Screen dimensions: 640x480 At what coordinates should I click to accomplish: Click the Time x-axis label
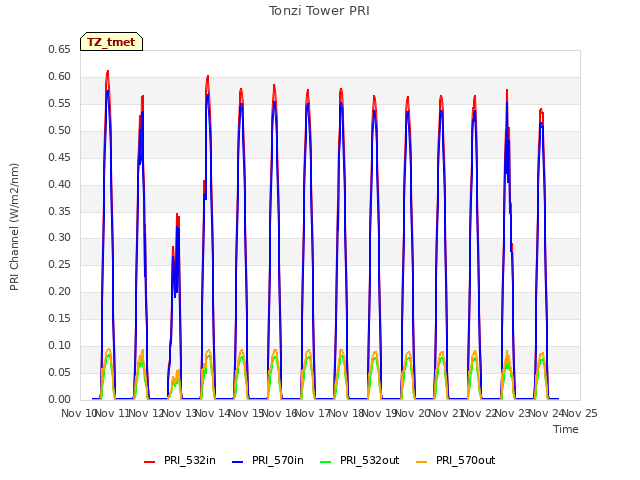coord(566,429)
